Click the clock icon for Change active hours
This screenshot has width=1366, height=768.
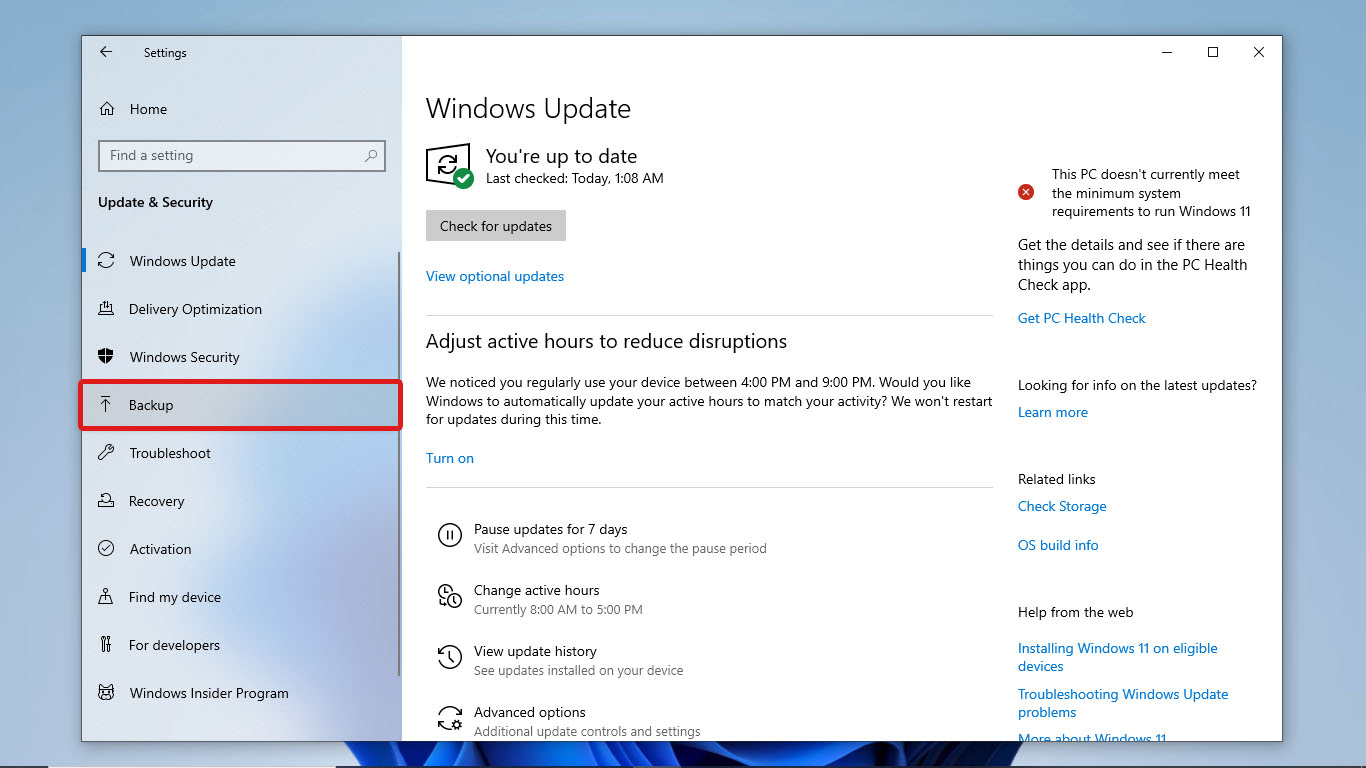tap(450, 597)
